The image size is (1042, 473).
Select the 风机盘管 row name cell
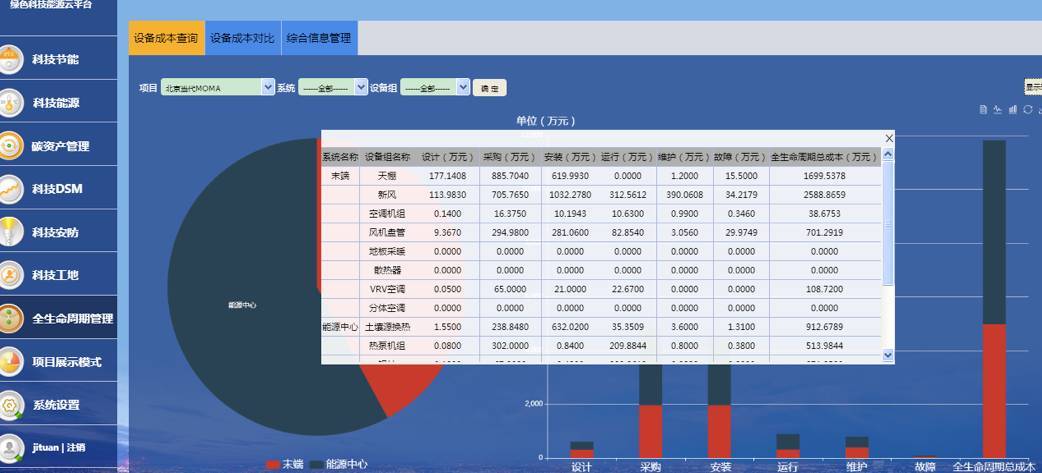387,233
